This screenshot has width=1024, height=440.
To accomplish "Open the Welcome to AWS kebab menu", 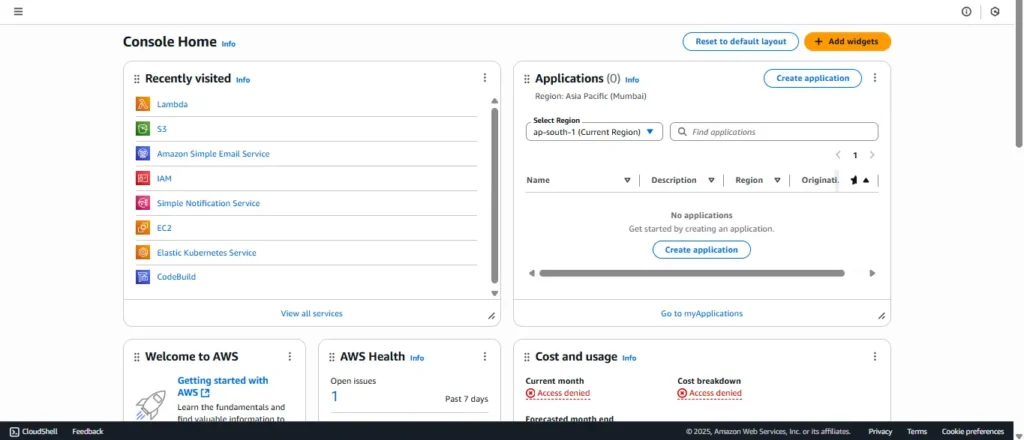I will pyautogui.click(x=289, y=356).
